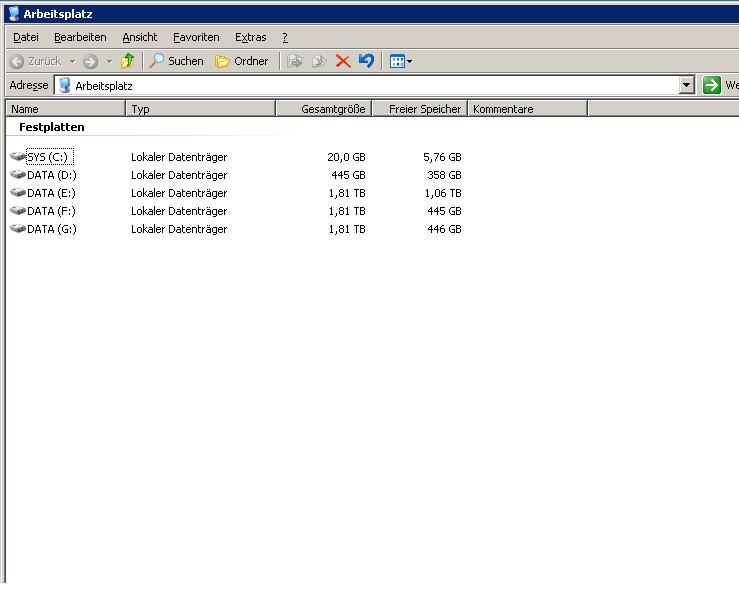Click Lokaler Datenträger type for DATA (G:)
The image size is (739, 600).
pos(179,229)
